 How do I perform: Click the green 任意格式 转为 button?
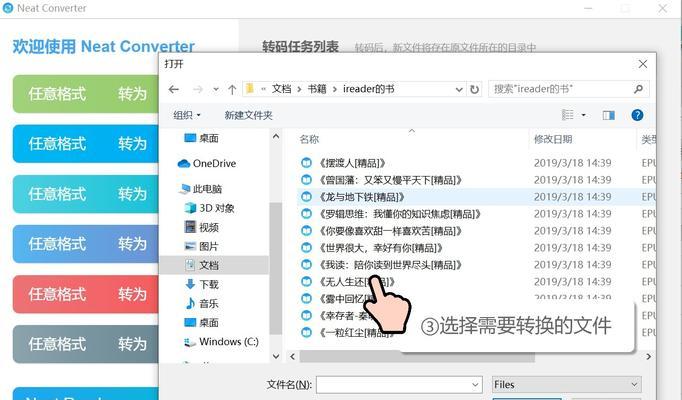click(x=86, y=93)
